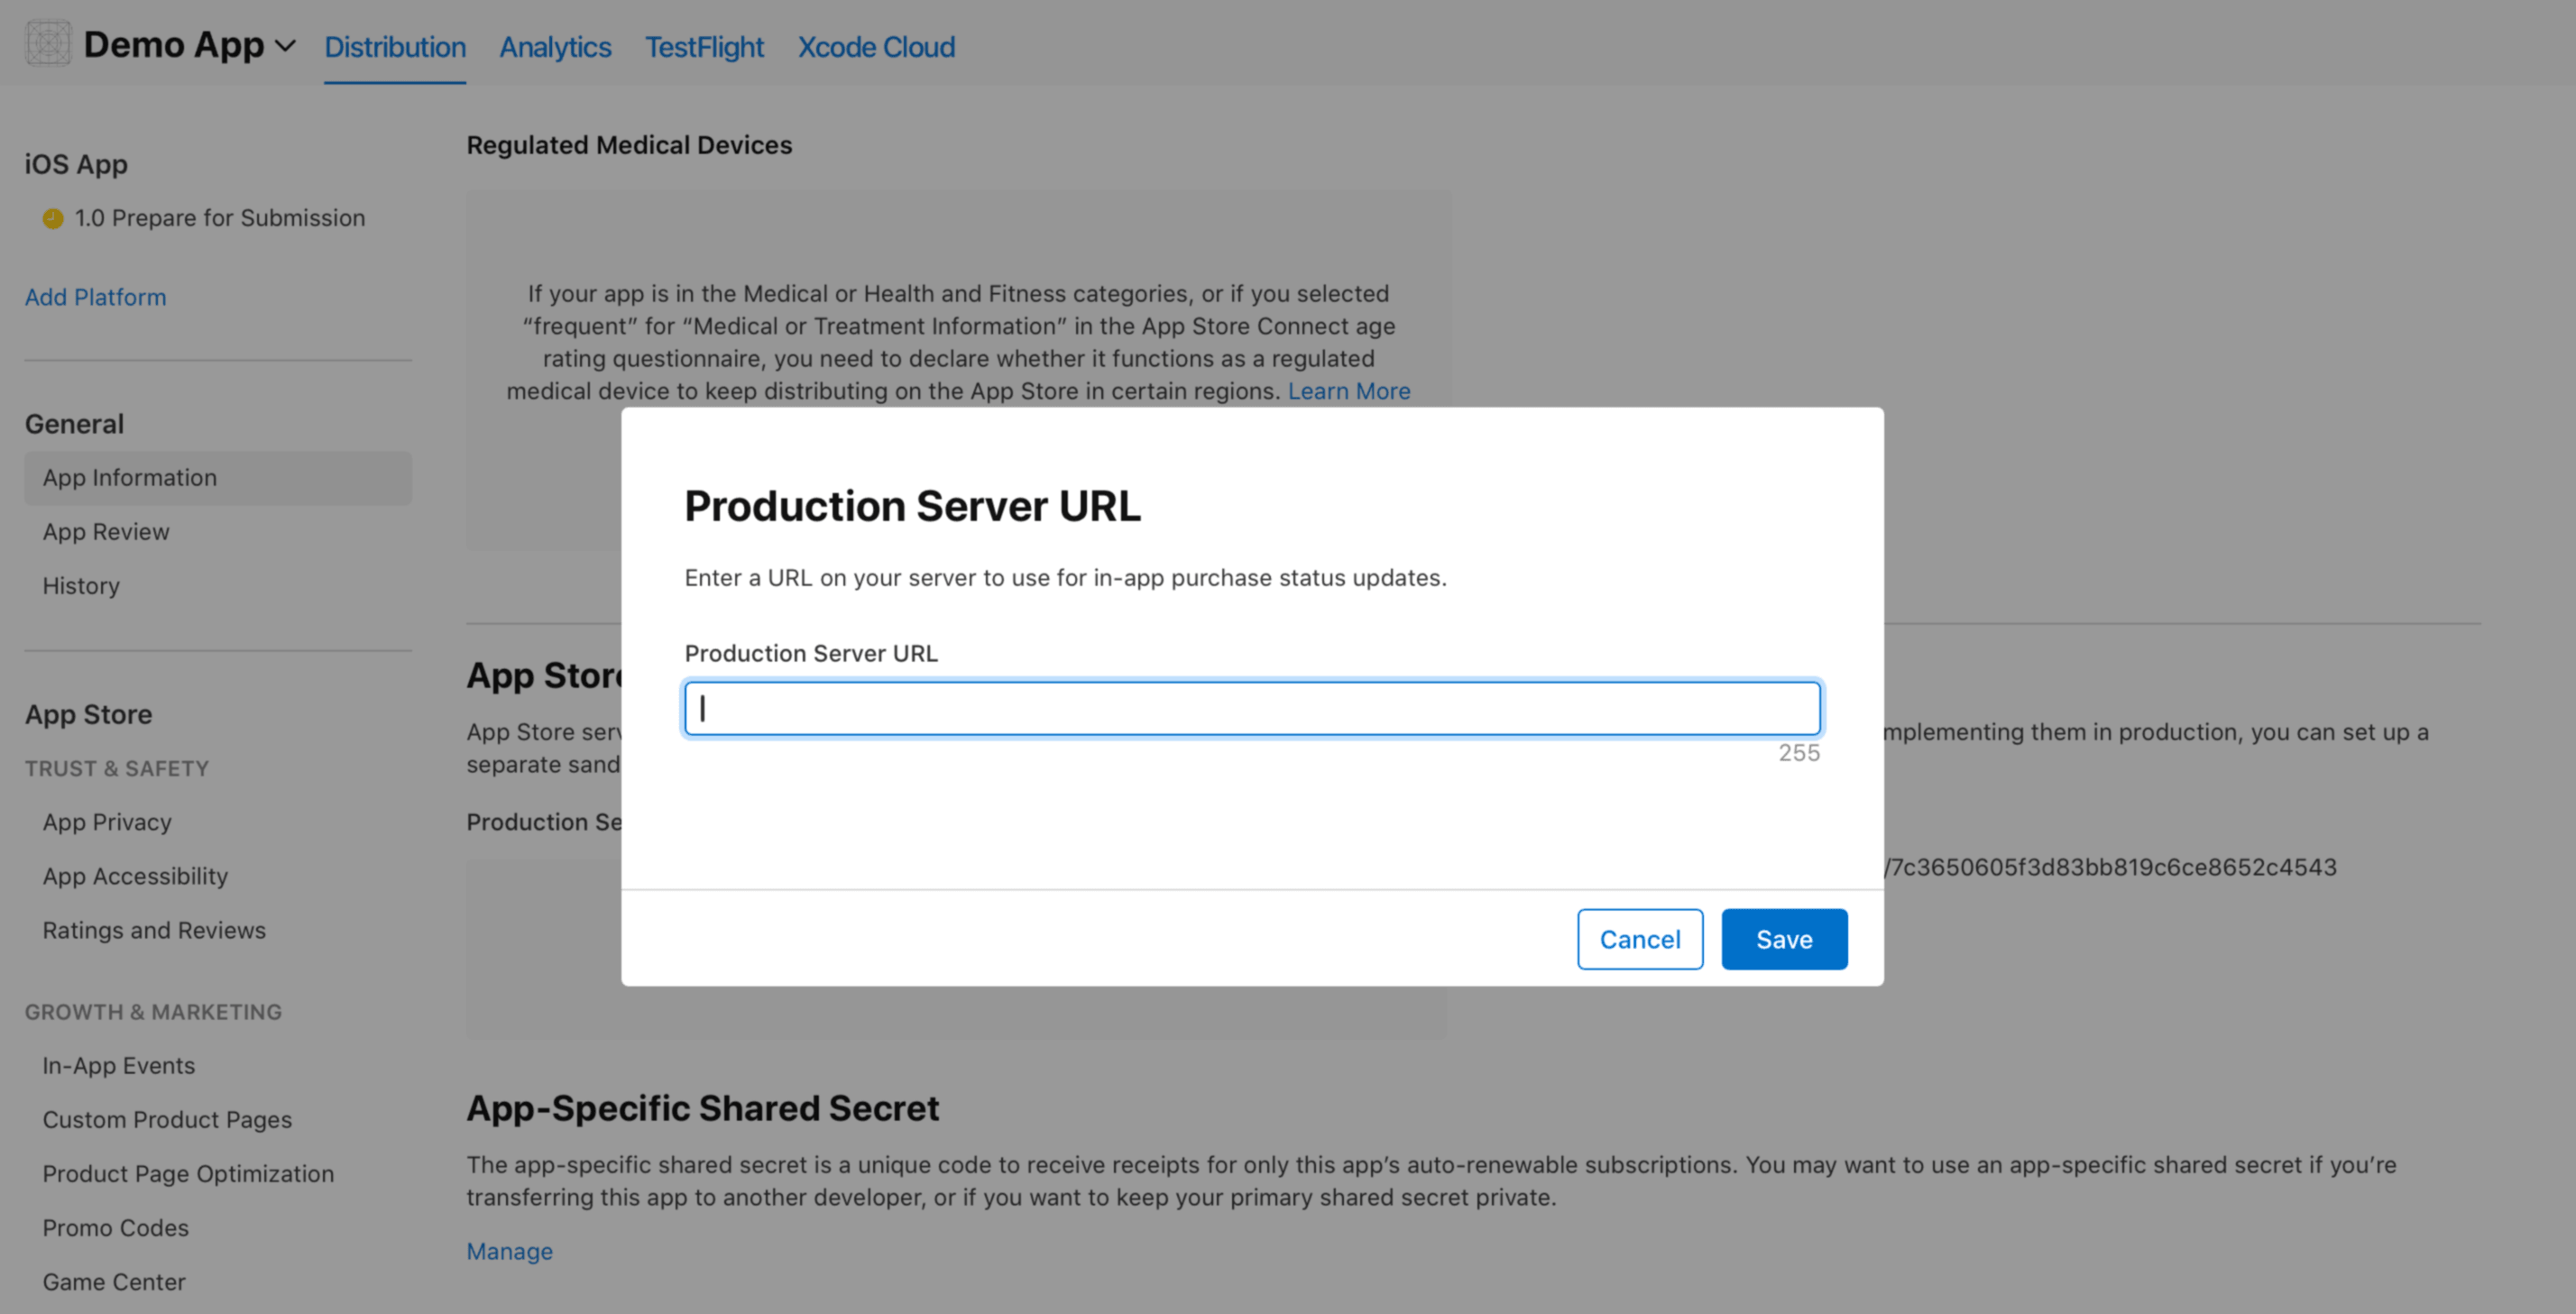The height and width of the screenshot is (1314, 2576).
Task: Click Save in the dialog
Action: pyautogui.click(x=1784, y=939)
